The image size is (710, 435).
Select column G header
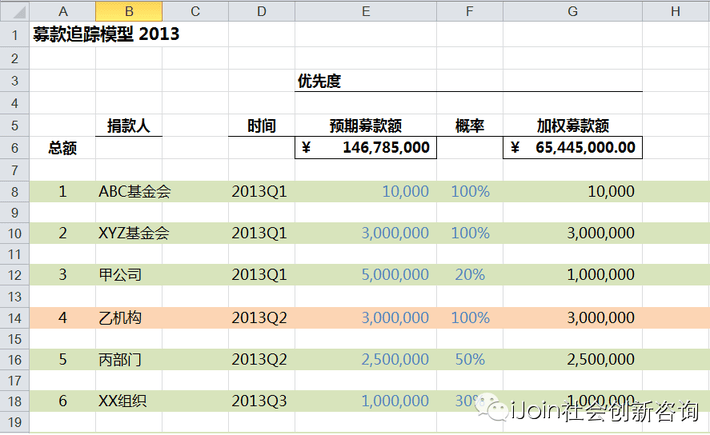[573, 11]
